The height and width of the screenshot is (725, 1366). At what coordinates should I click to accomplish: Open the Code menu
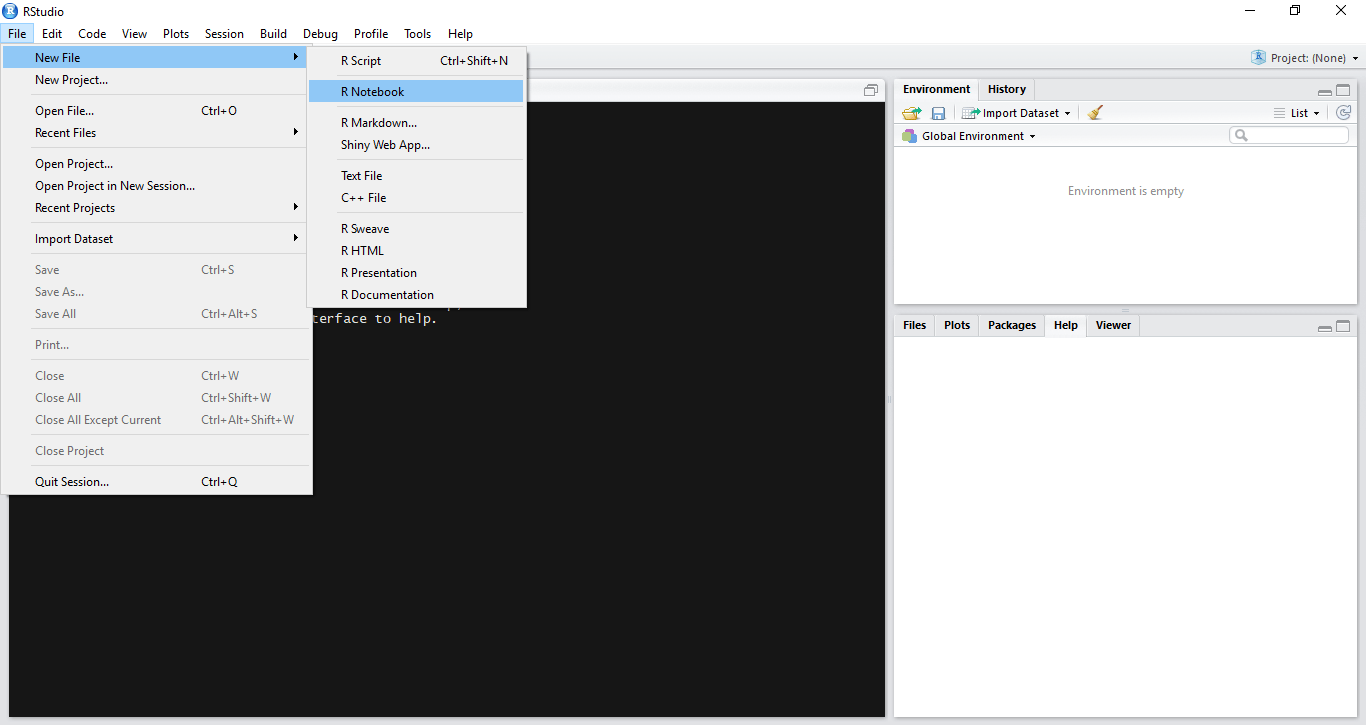(92, 34)
